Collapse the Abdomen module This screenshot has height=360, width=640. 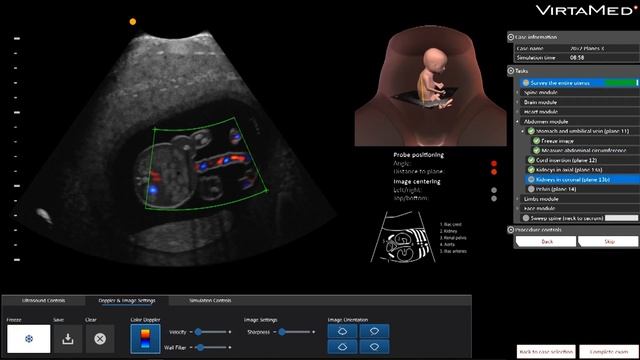tap(518, 122)
